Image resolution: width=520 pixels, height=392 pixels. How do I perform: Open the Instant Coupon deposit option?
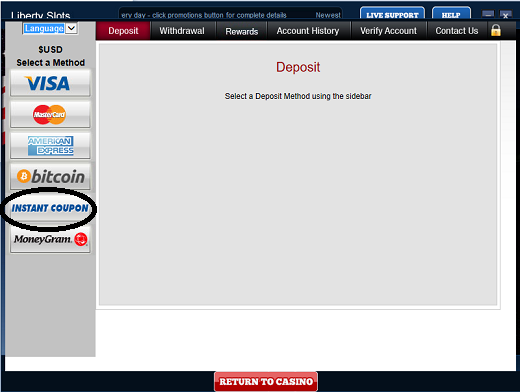pyautogui.click(x=50, y=208)
